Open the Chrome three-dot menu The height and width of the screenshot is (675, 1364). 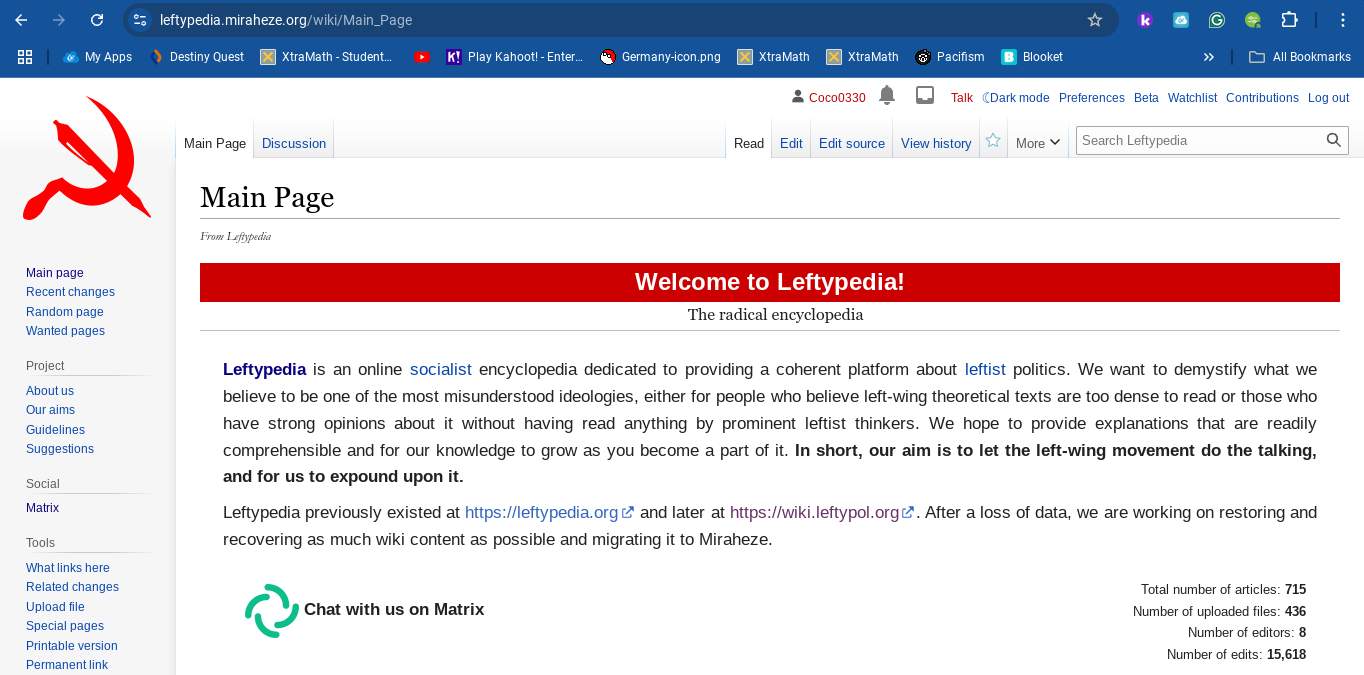coord(1343,20)
